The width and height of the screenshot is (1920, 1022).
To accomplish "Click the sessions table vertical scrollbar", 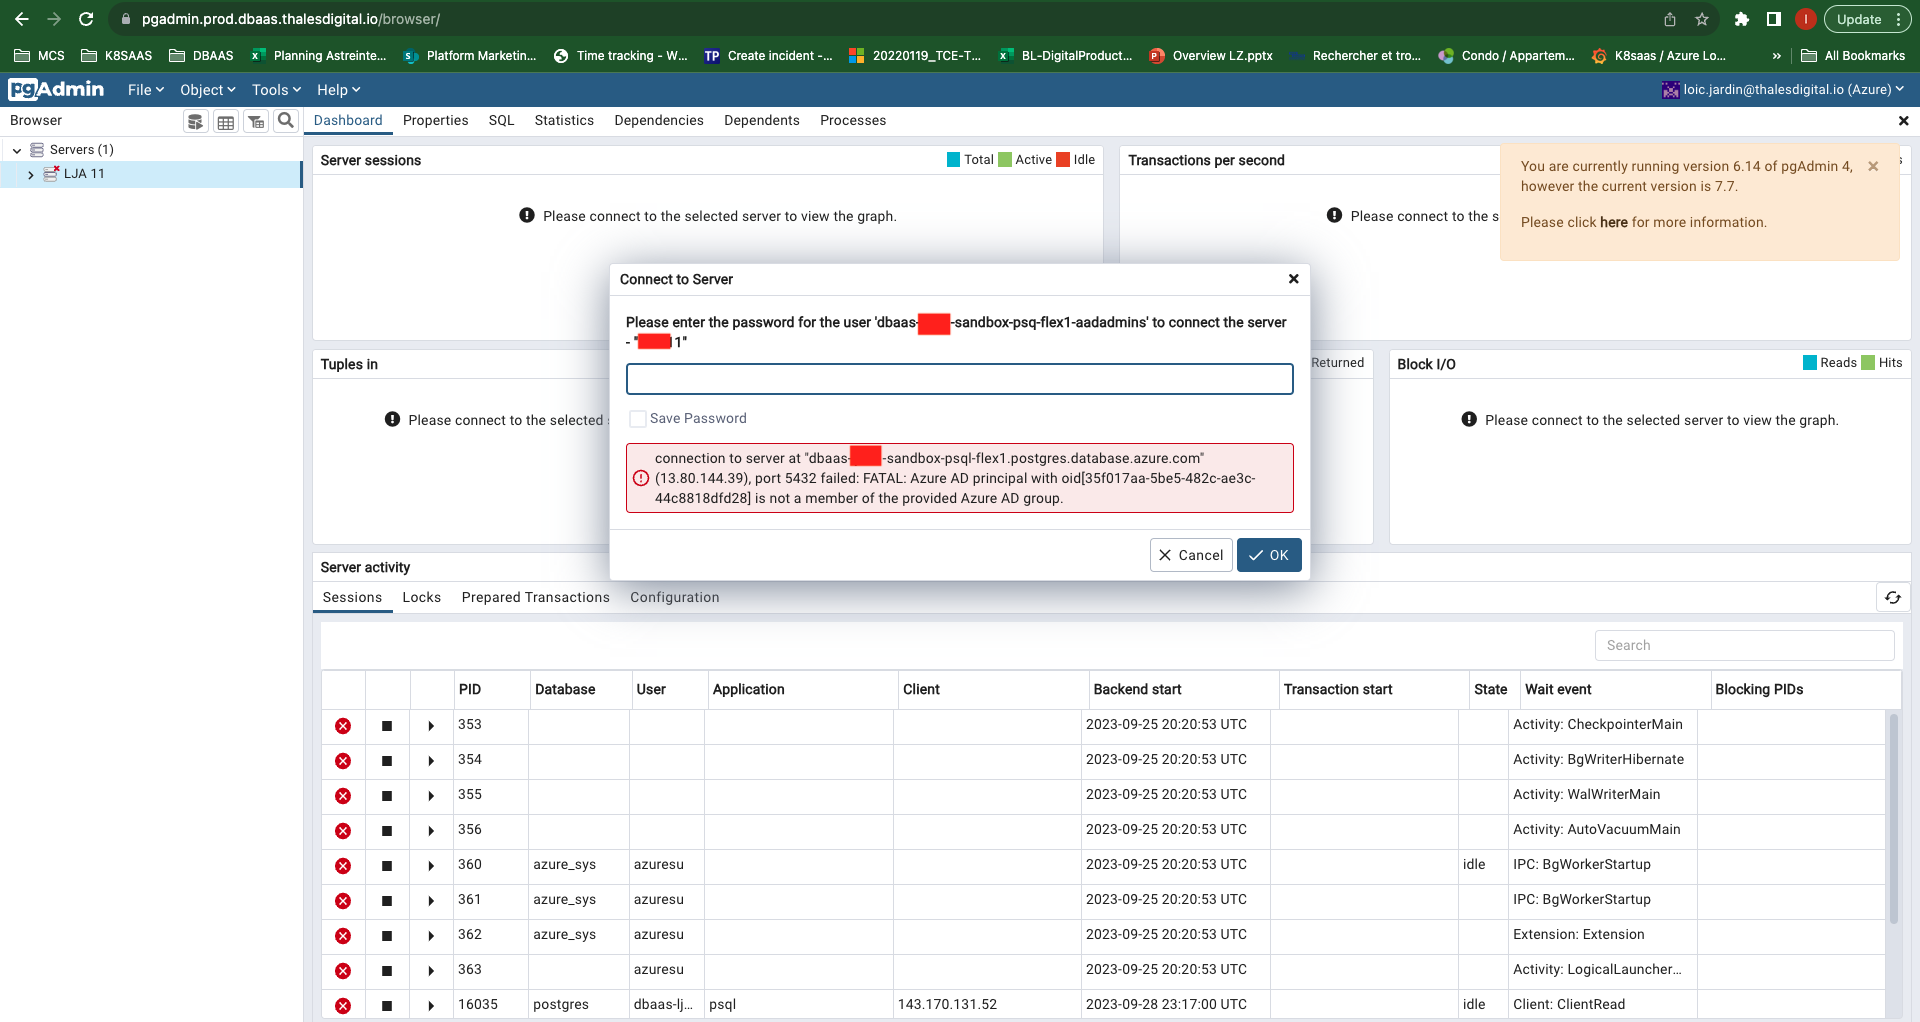I will (1892, 818).
